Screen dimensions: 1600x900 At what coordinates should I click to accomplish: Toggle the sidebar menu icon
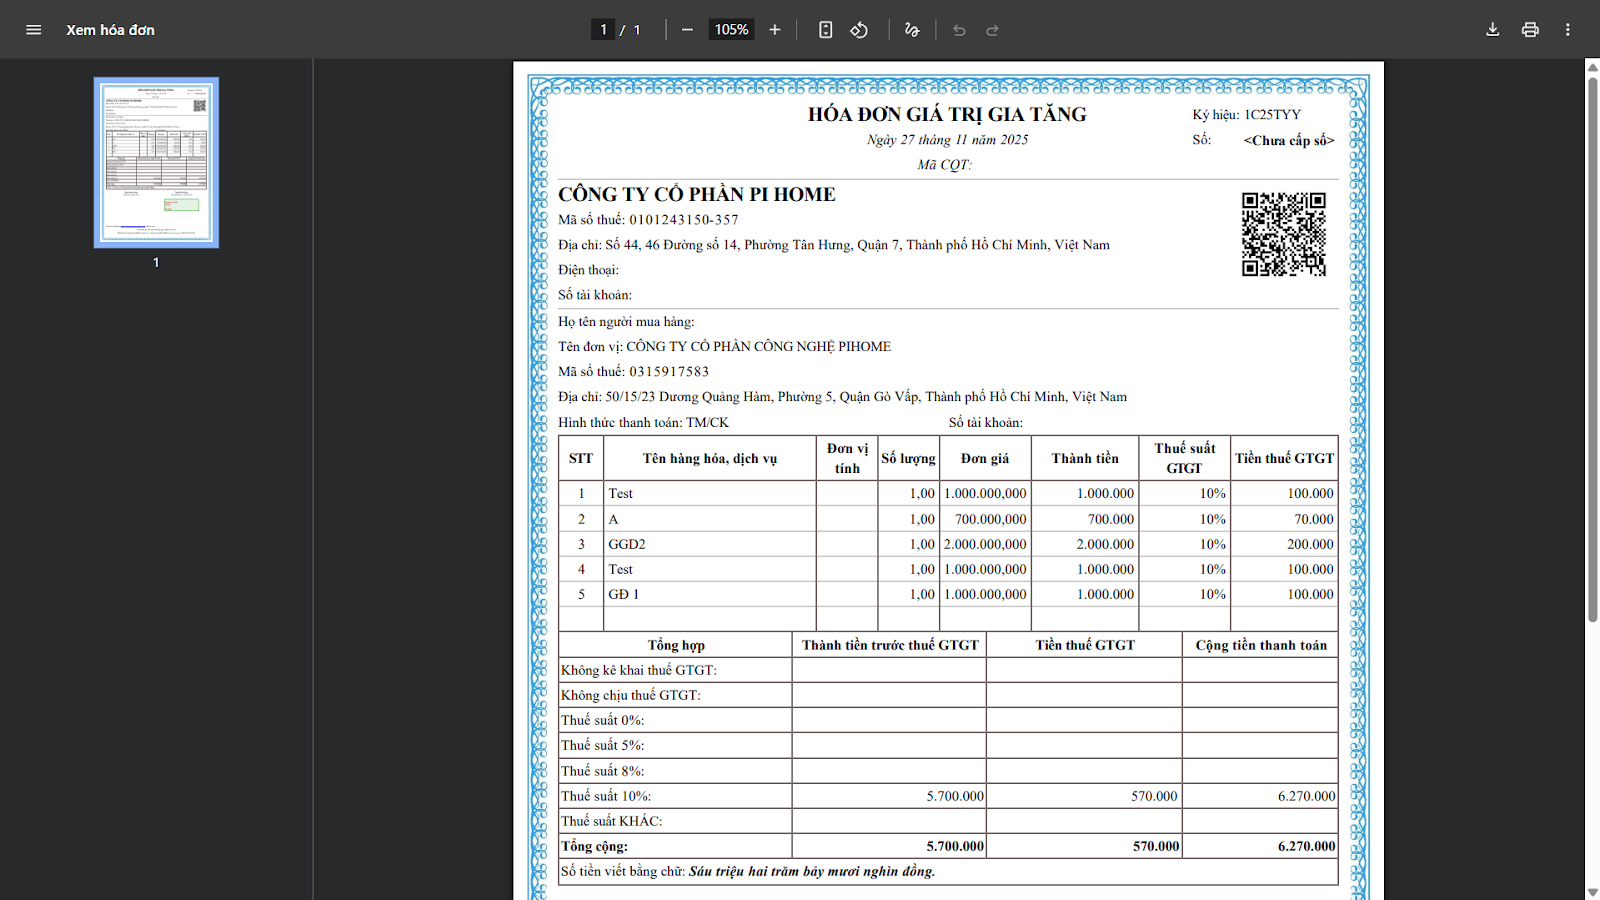[x=33, y=30]
